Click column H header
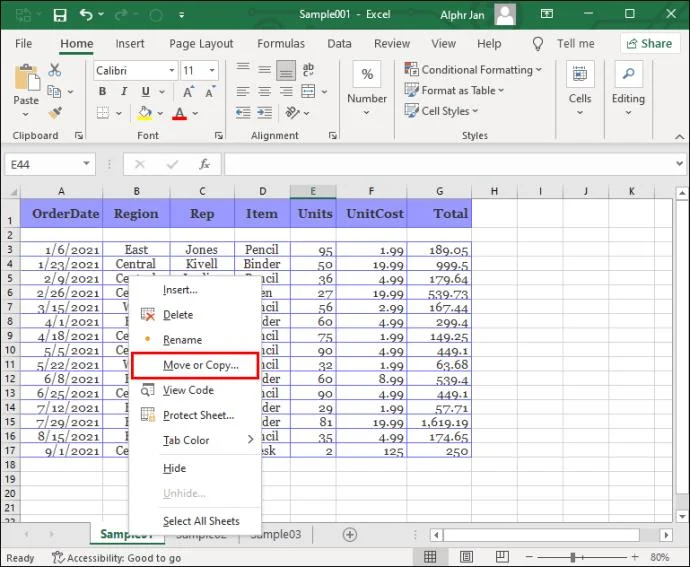Viewport: 690px width, 567px height. click(495, 191)
